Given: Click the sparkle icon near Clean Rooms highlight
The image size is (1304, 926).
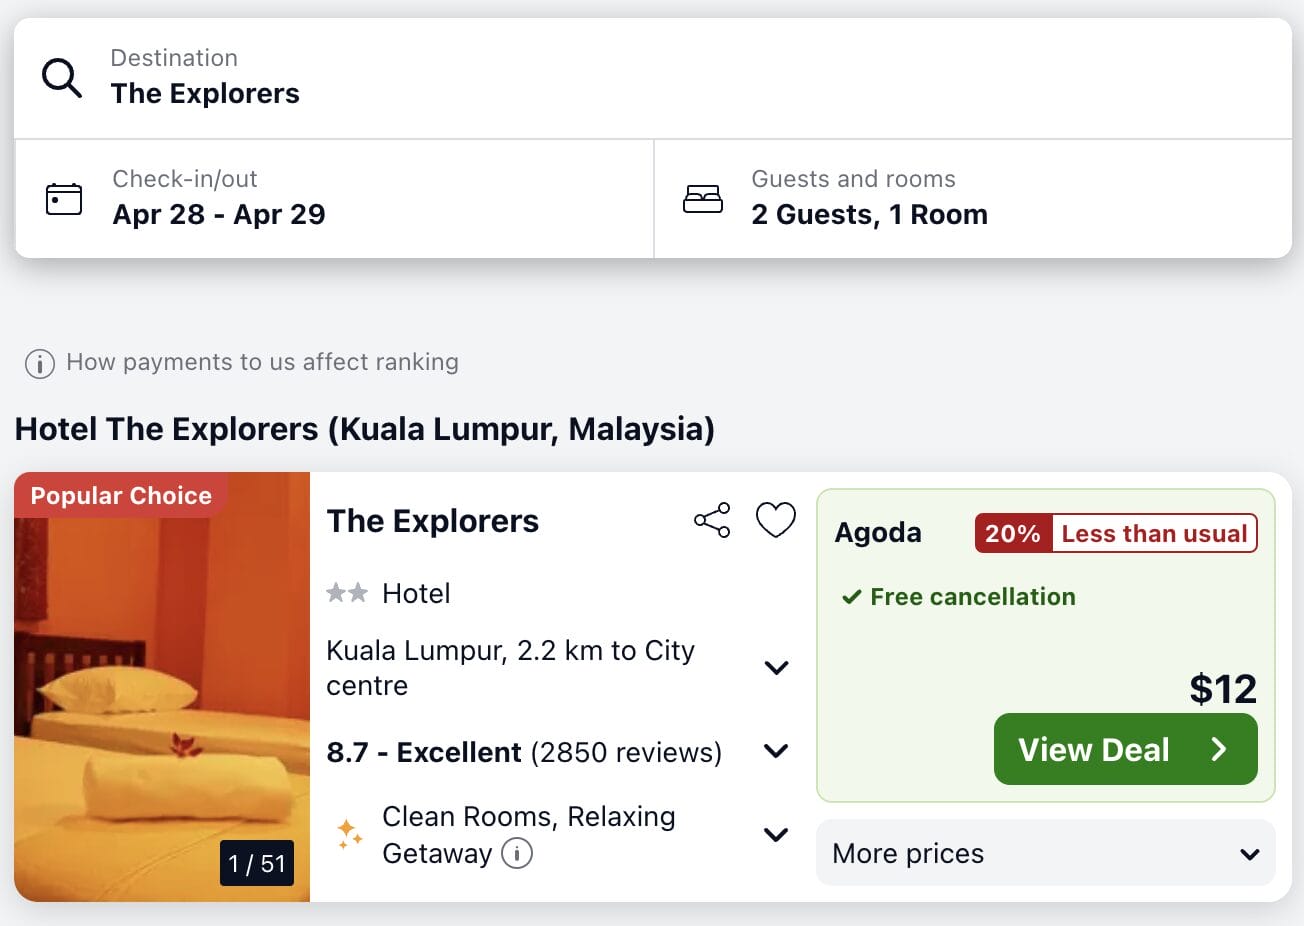Looking at the screenshot, I should [x=348, y=833].
